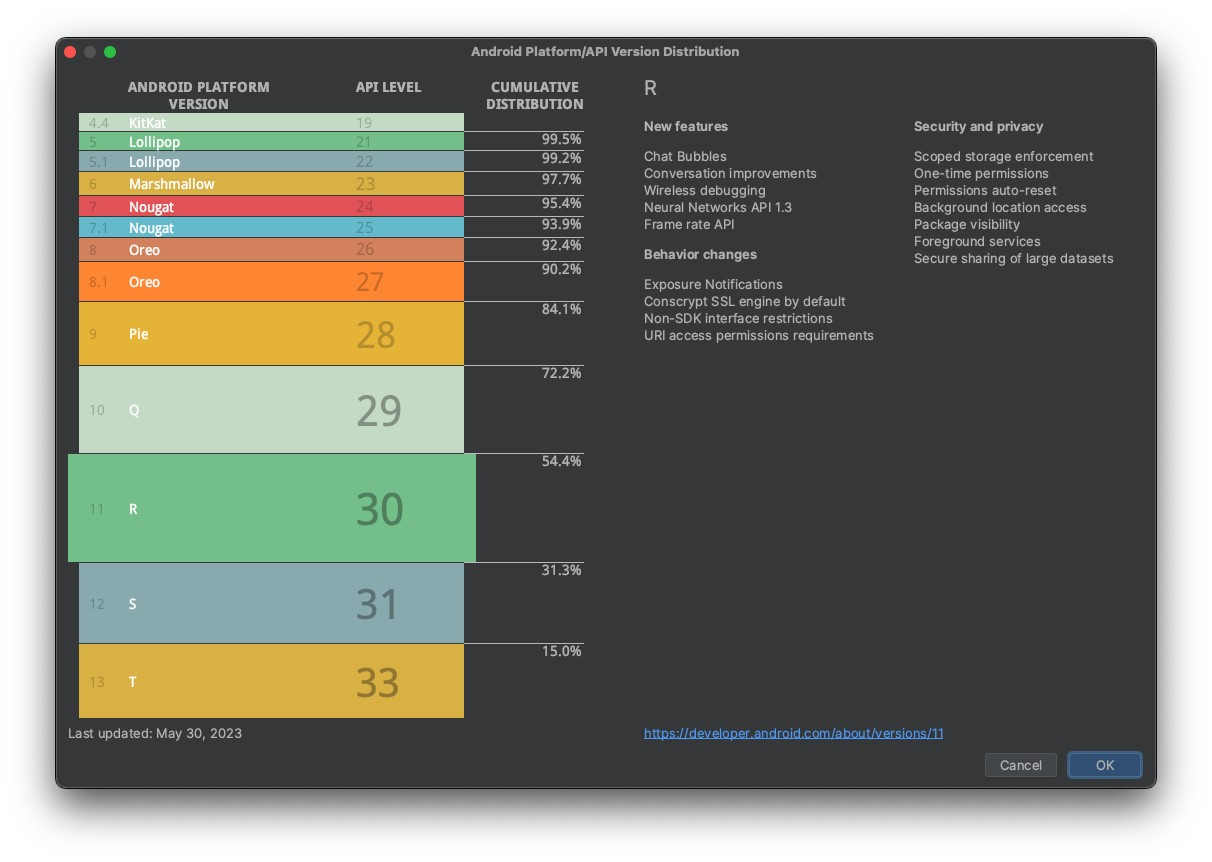Click the Exposure Notifications text

click(713, 284)
